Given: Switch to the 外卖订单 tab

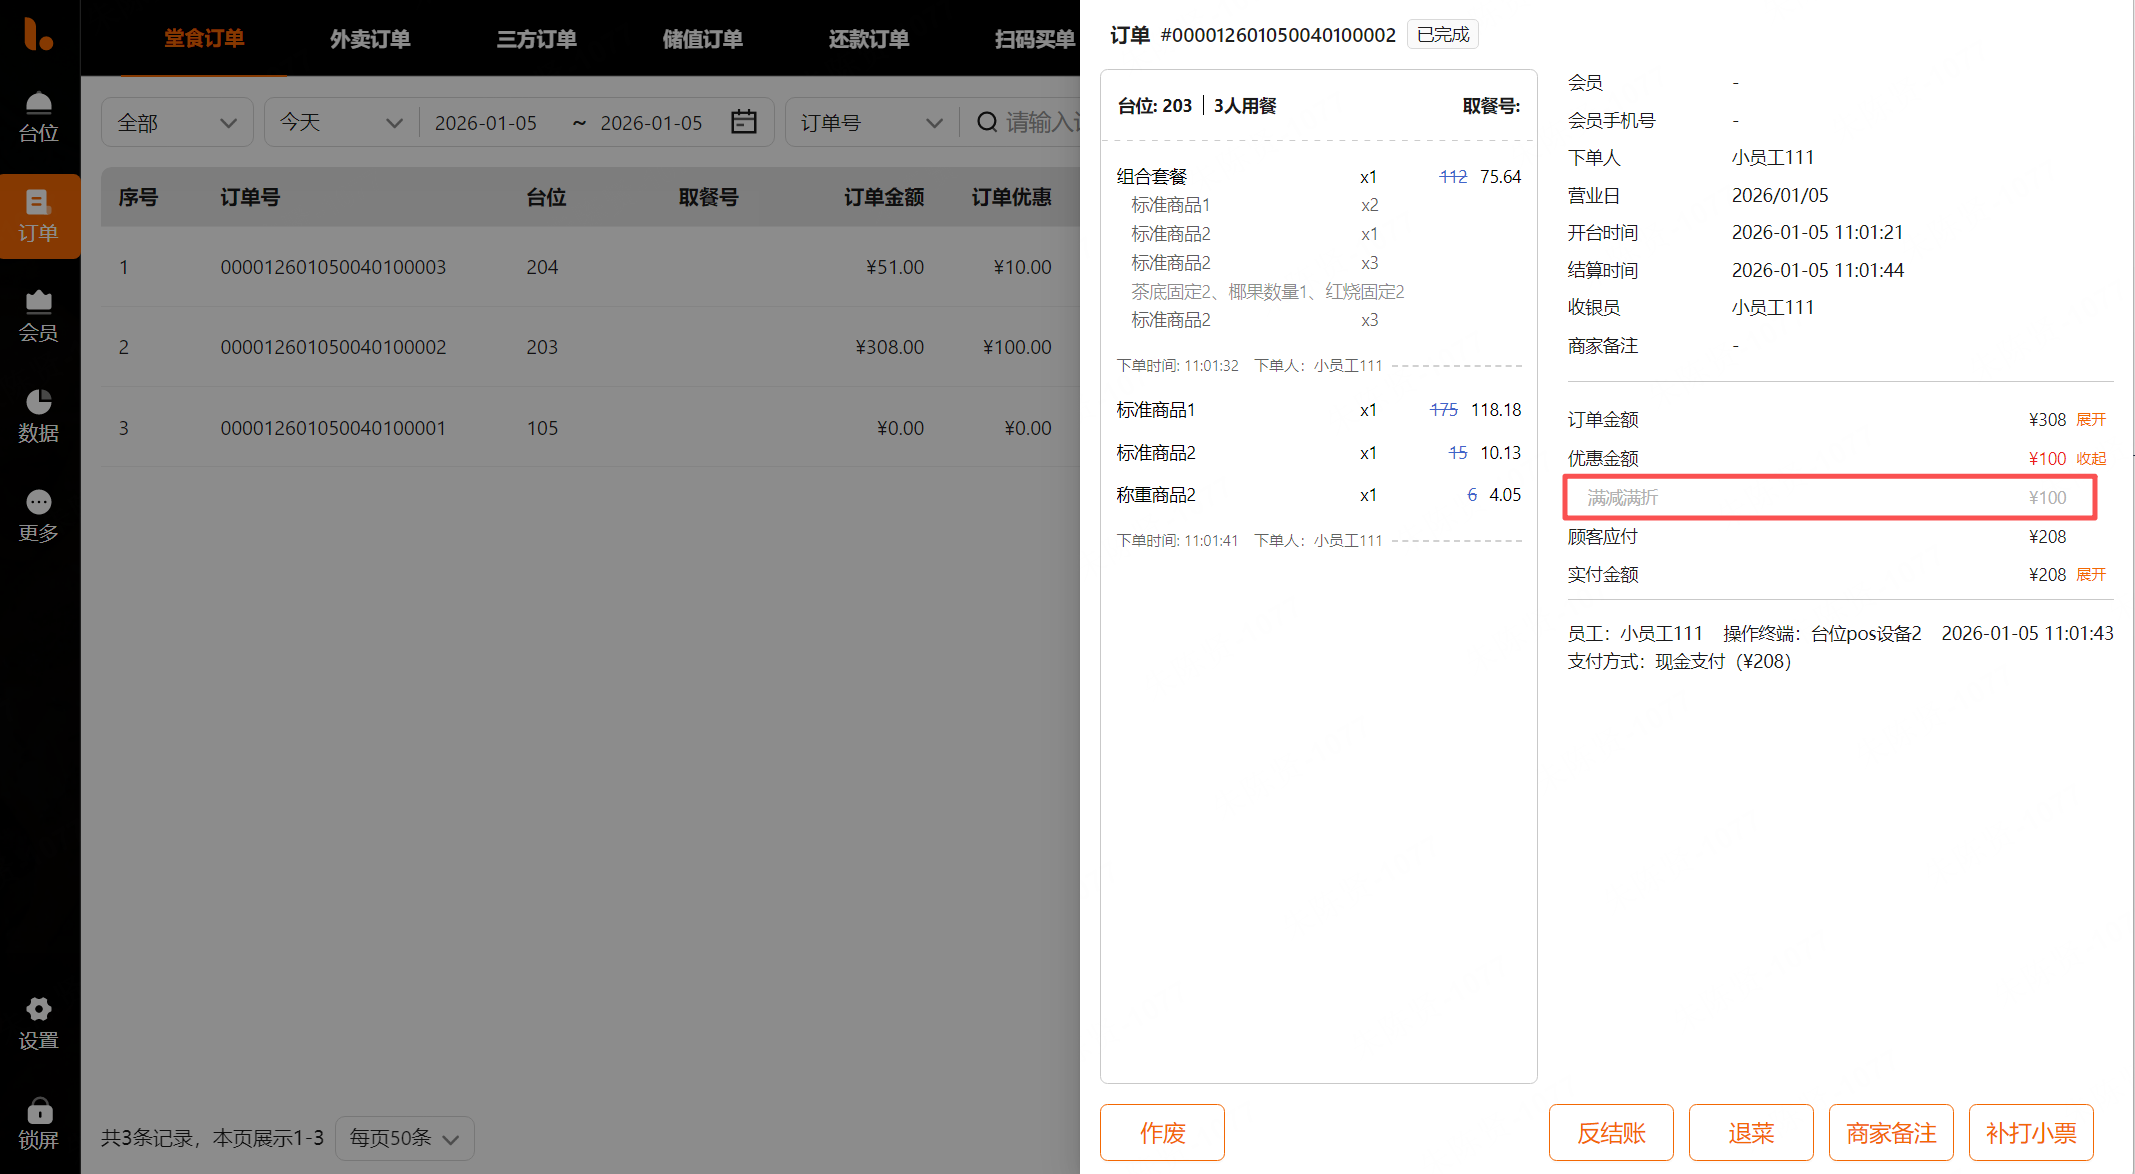Looking at the screenshot, I should pyautogui.click(x=370, y=39).
